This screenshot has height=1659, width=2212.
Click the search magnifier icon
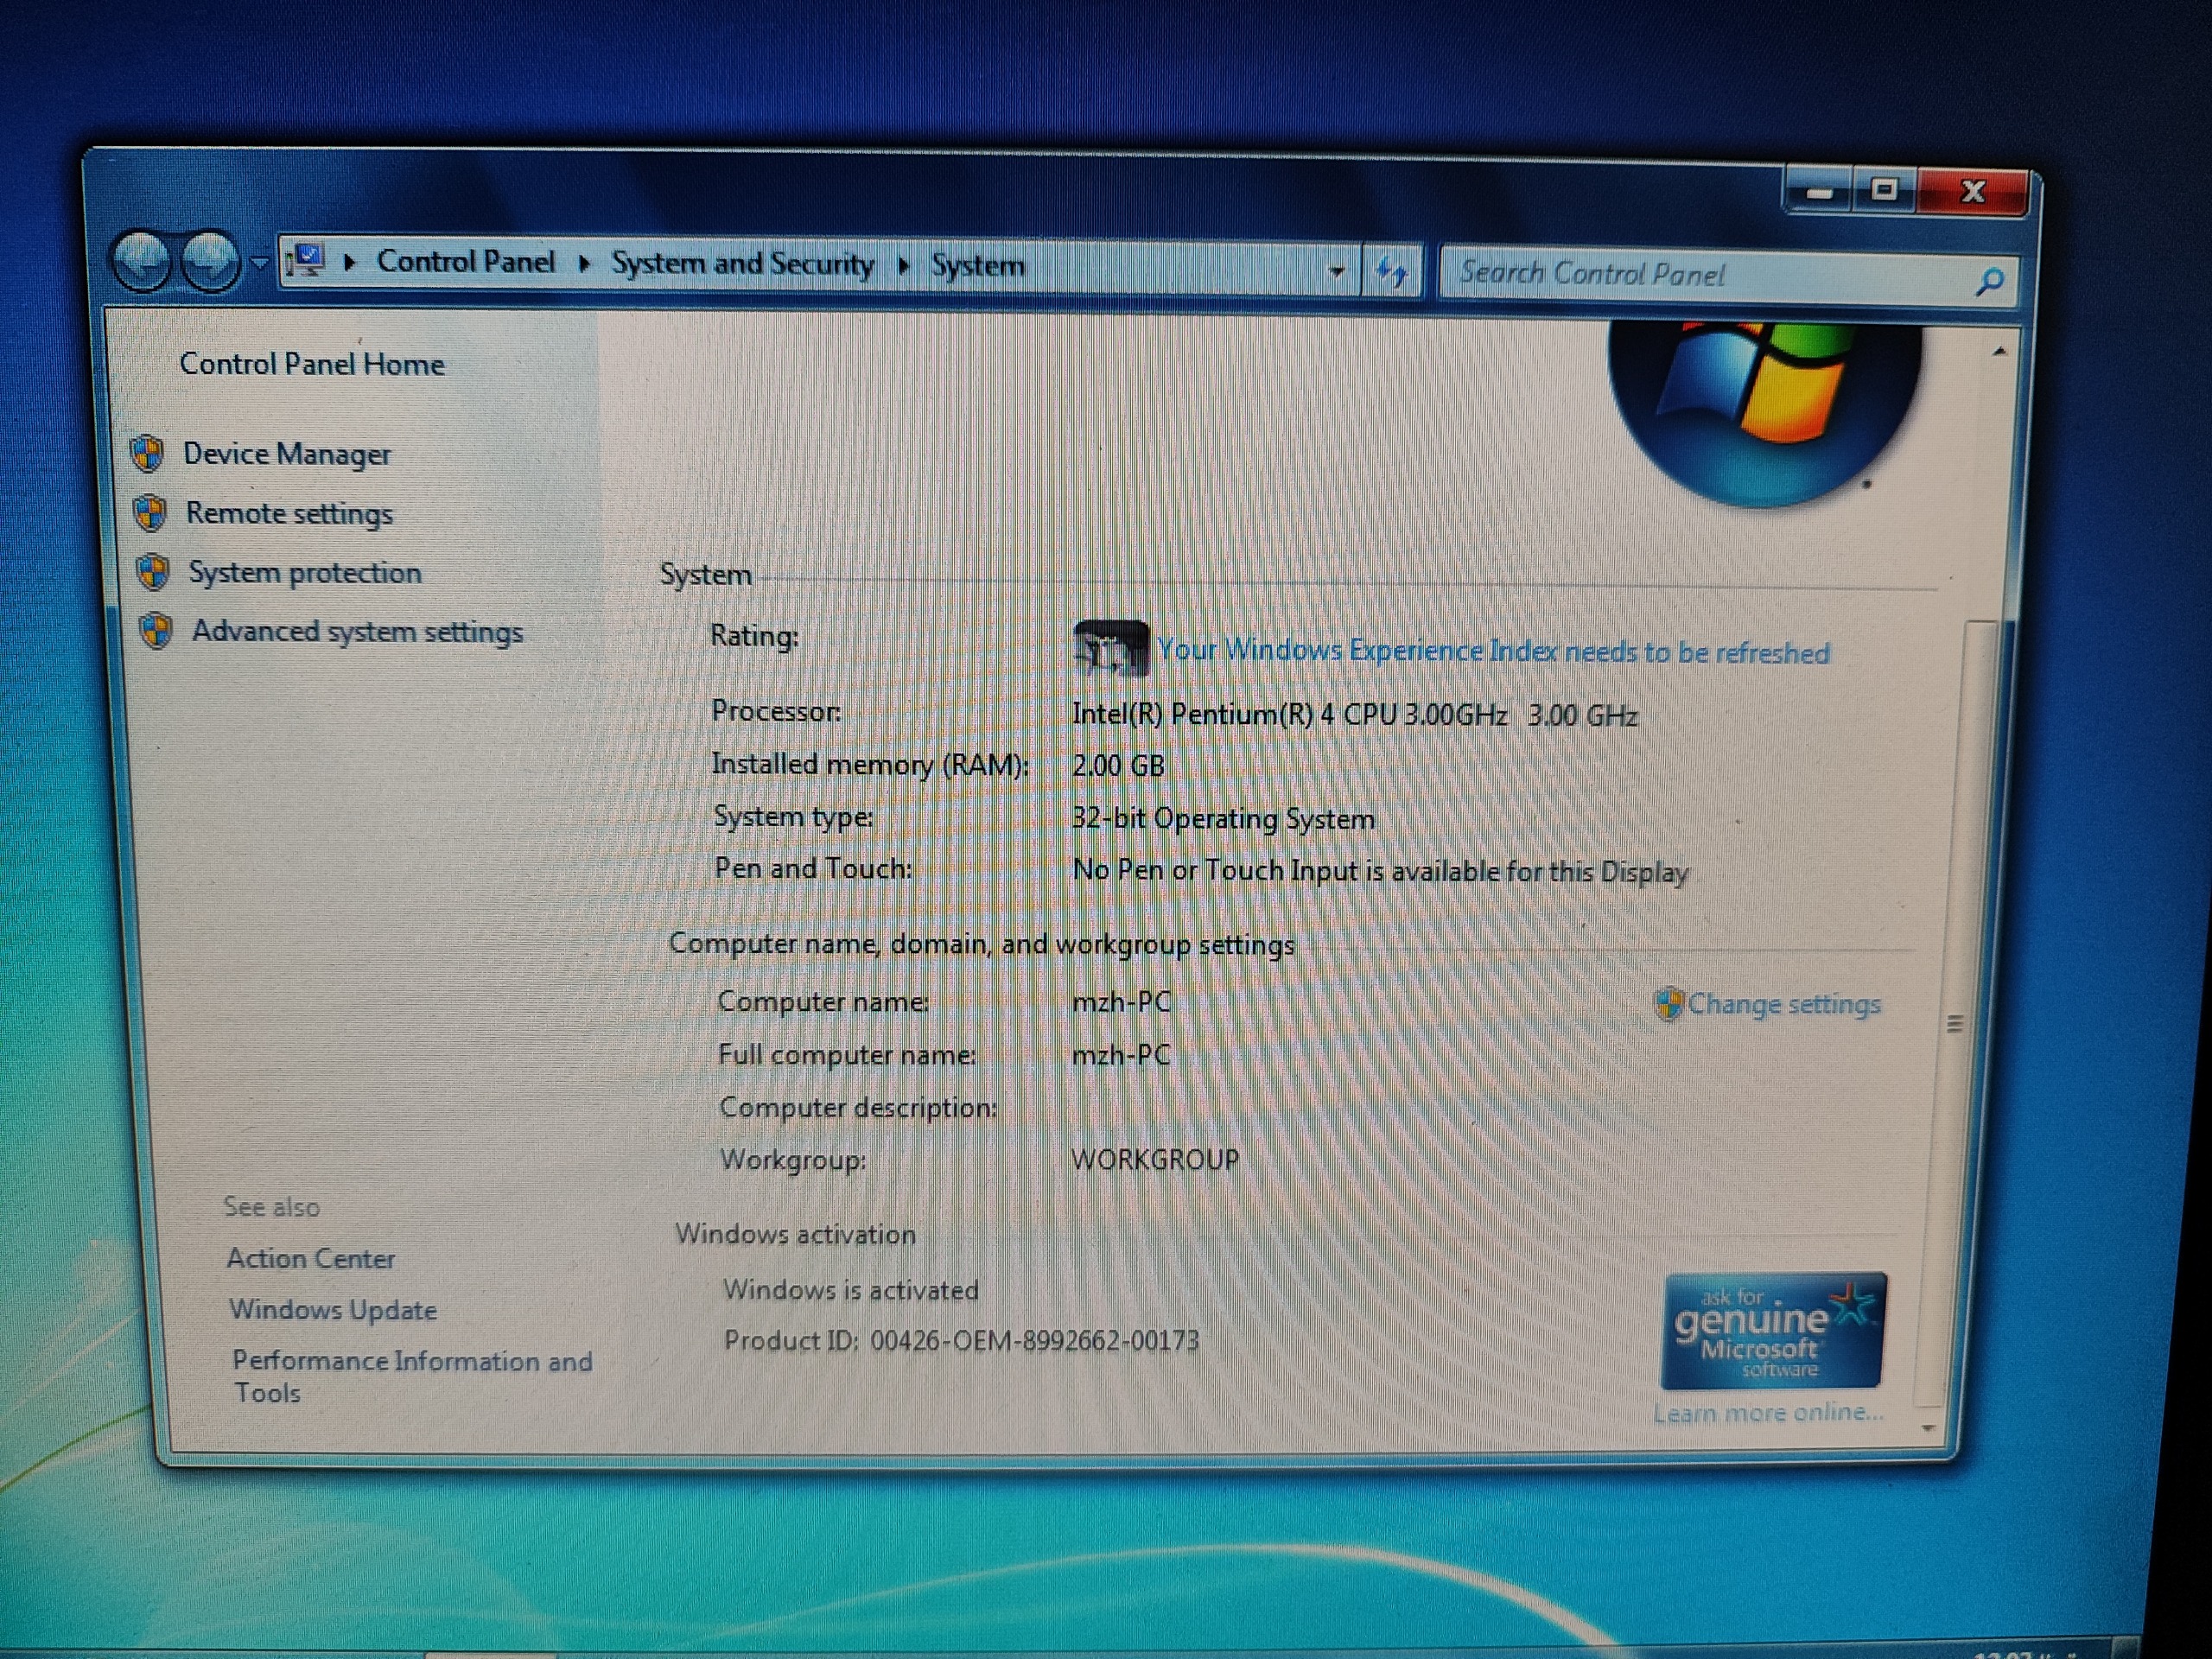(x=1989, y=281)
